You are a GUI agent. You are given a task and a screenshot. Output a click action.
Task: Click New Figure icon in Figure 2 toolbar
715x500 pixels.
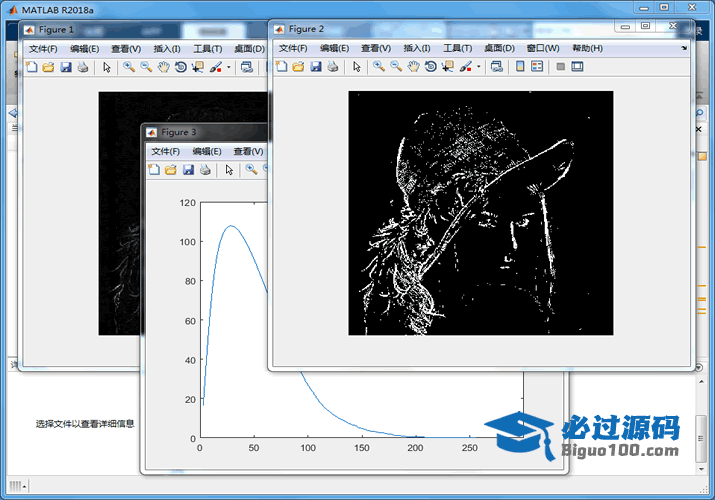point(282,67)
